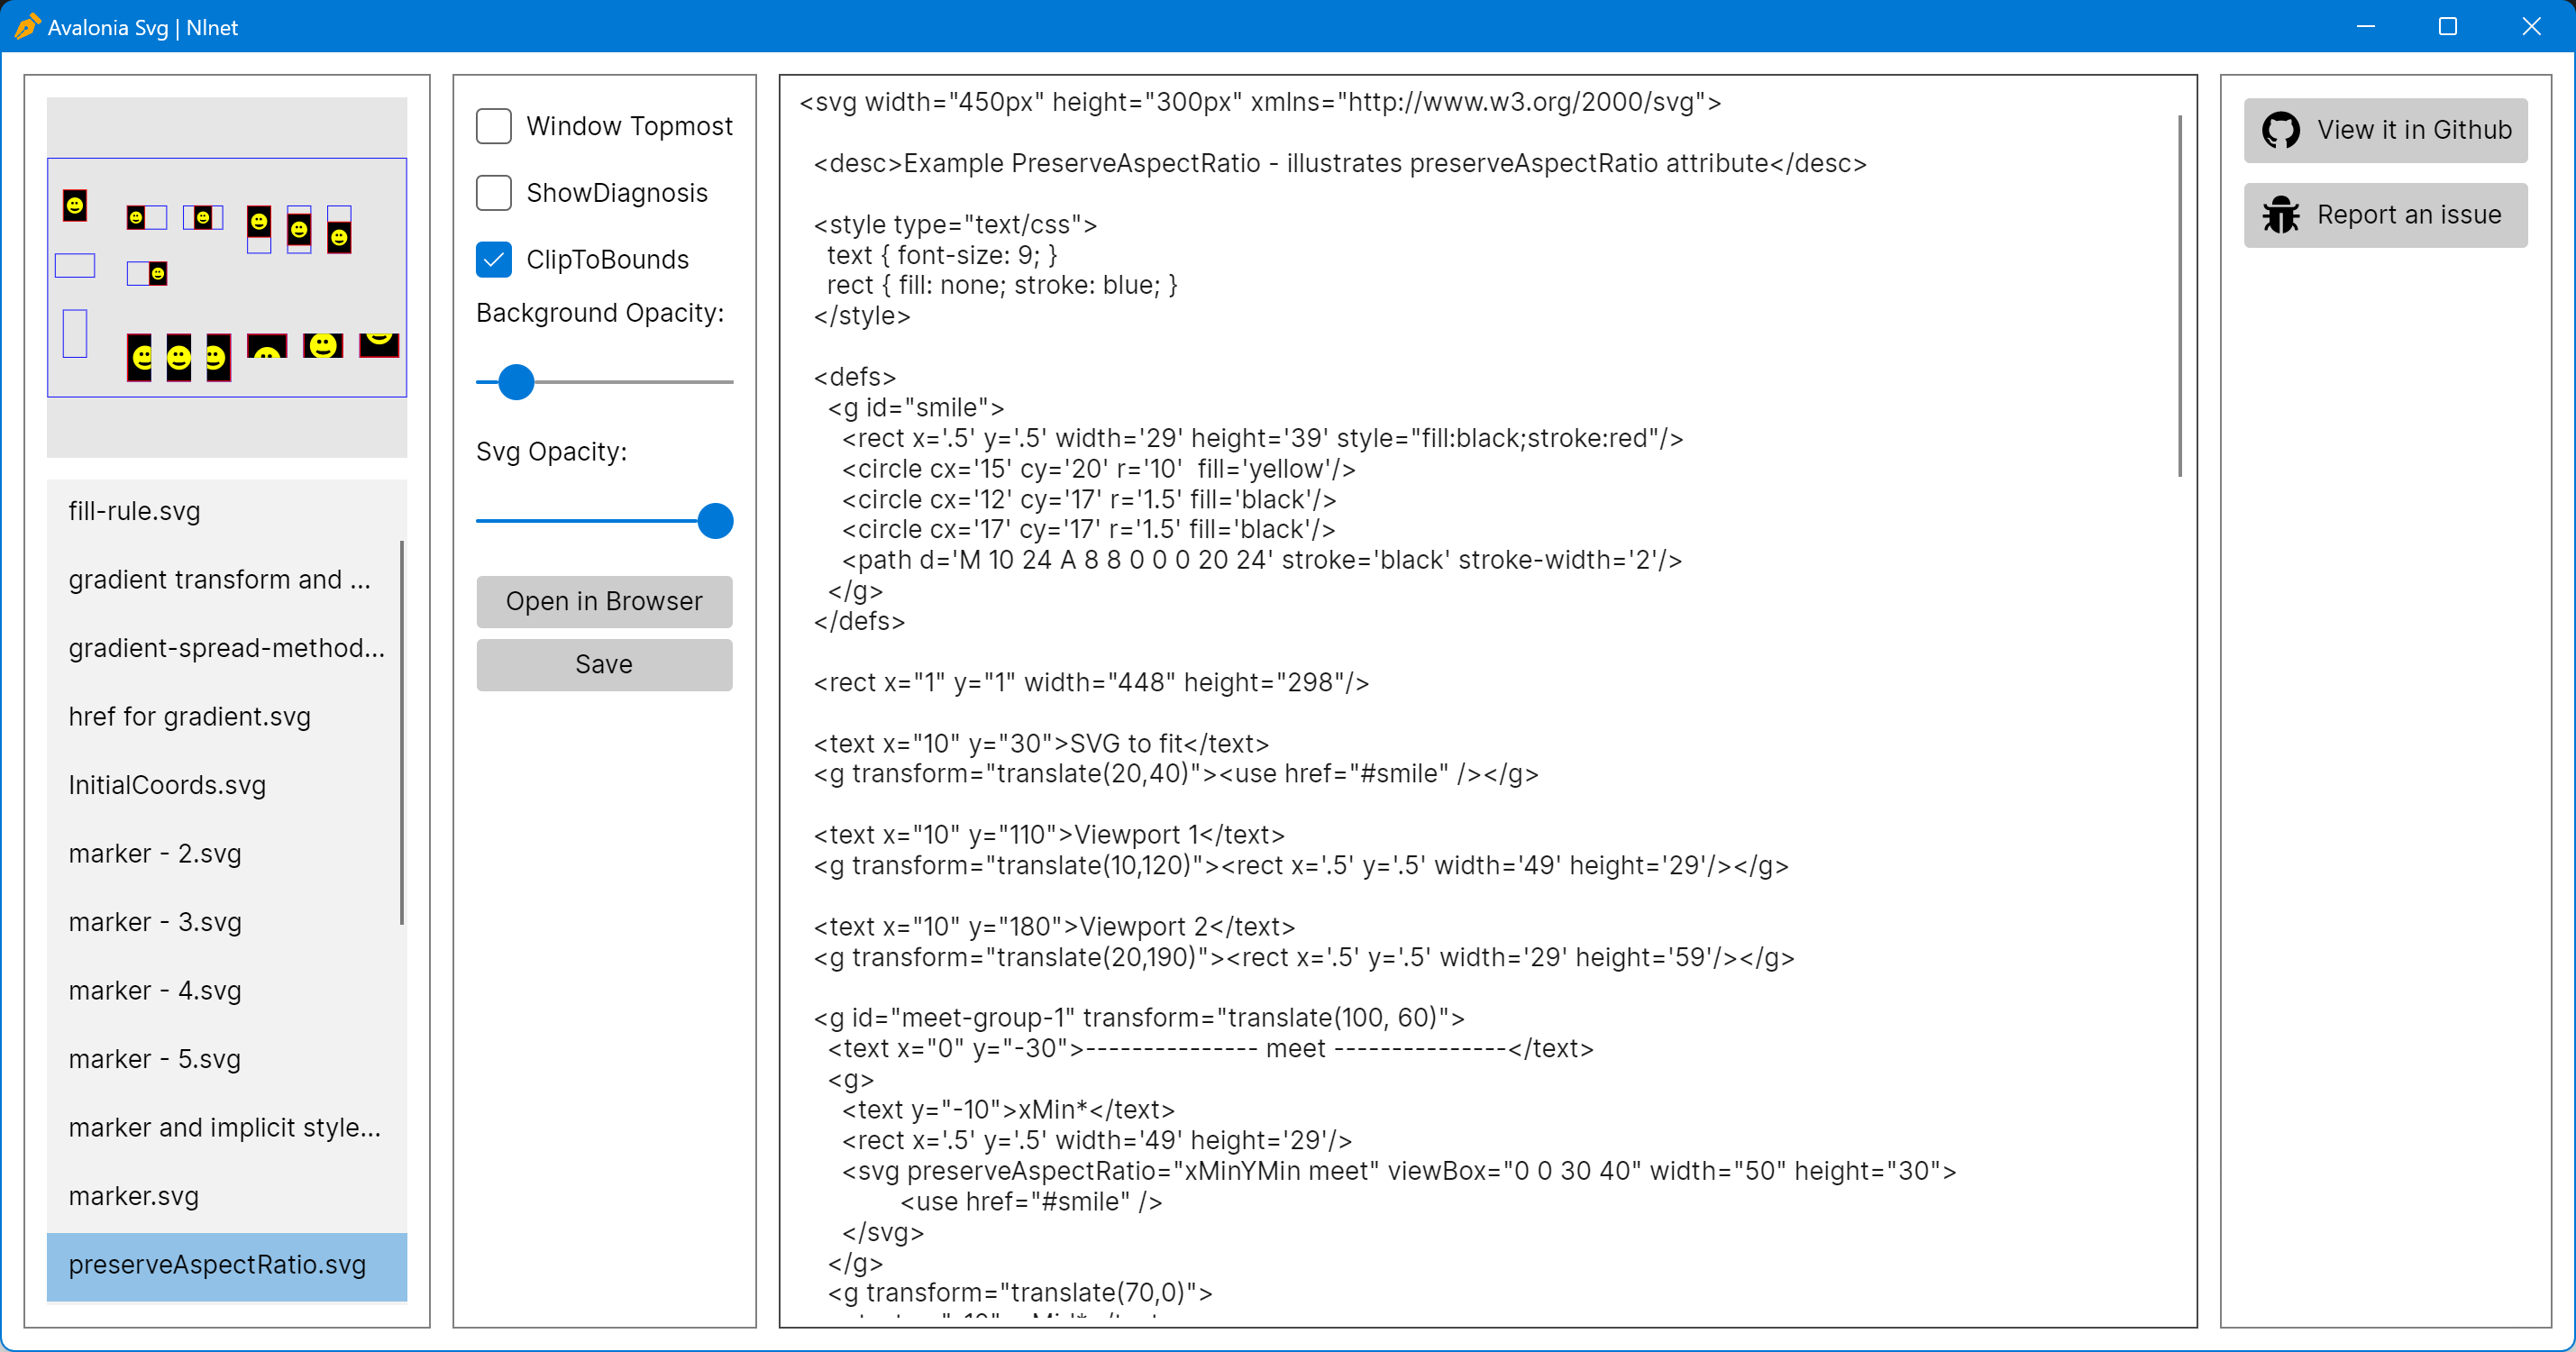This screenshot has width=2576, height=1352.
Task: Click the Save button
Action: pos(604,665)
